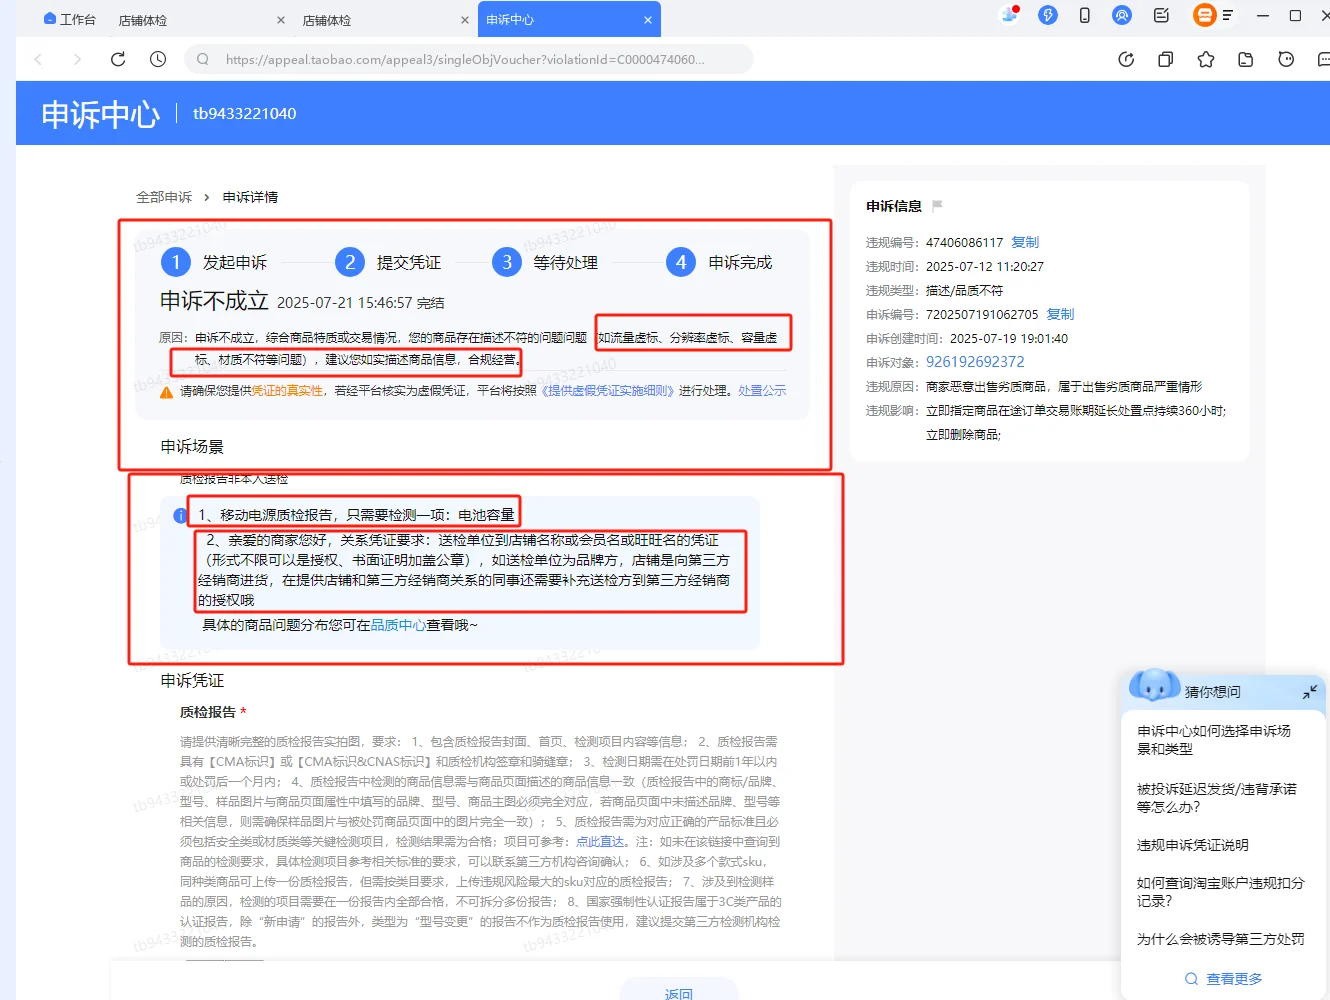The width and height of the screenshot is (1330, 1000).
Task: Click the 返回 button at page bottom
Action: [680, 992]
